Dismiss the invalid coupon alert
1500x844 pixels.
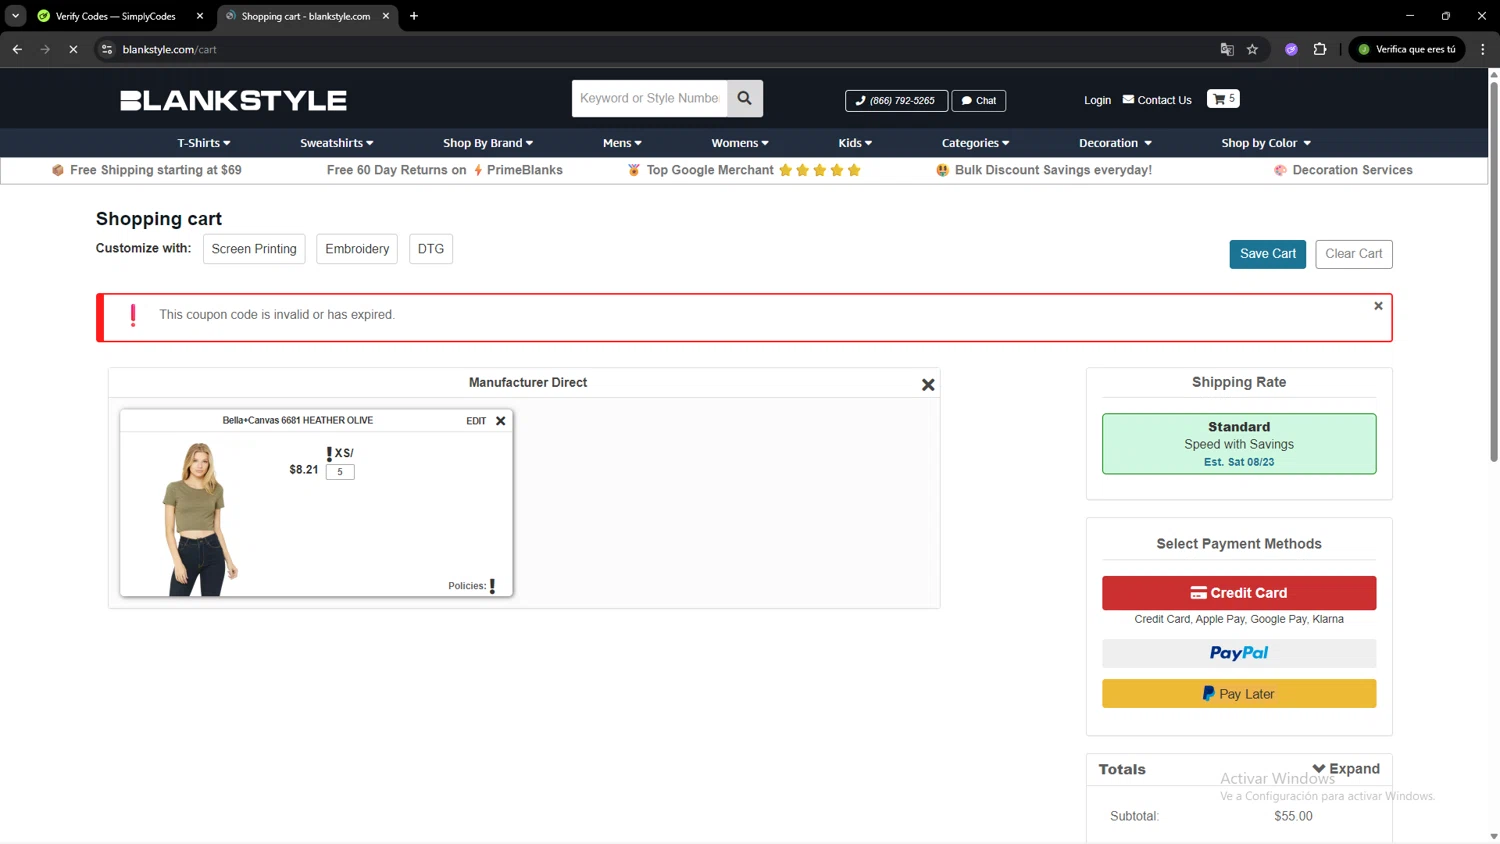point(1378,306)
